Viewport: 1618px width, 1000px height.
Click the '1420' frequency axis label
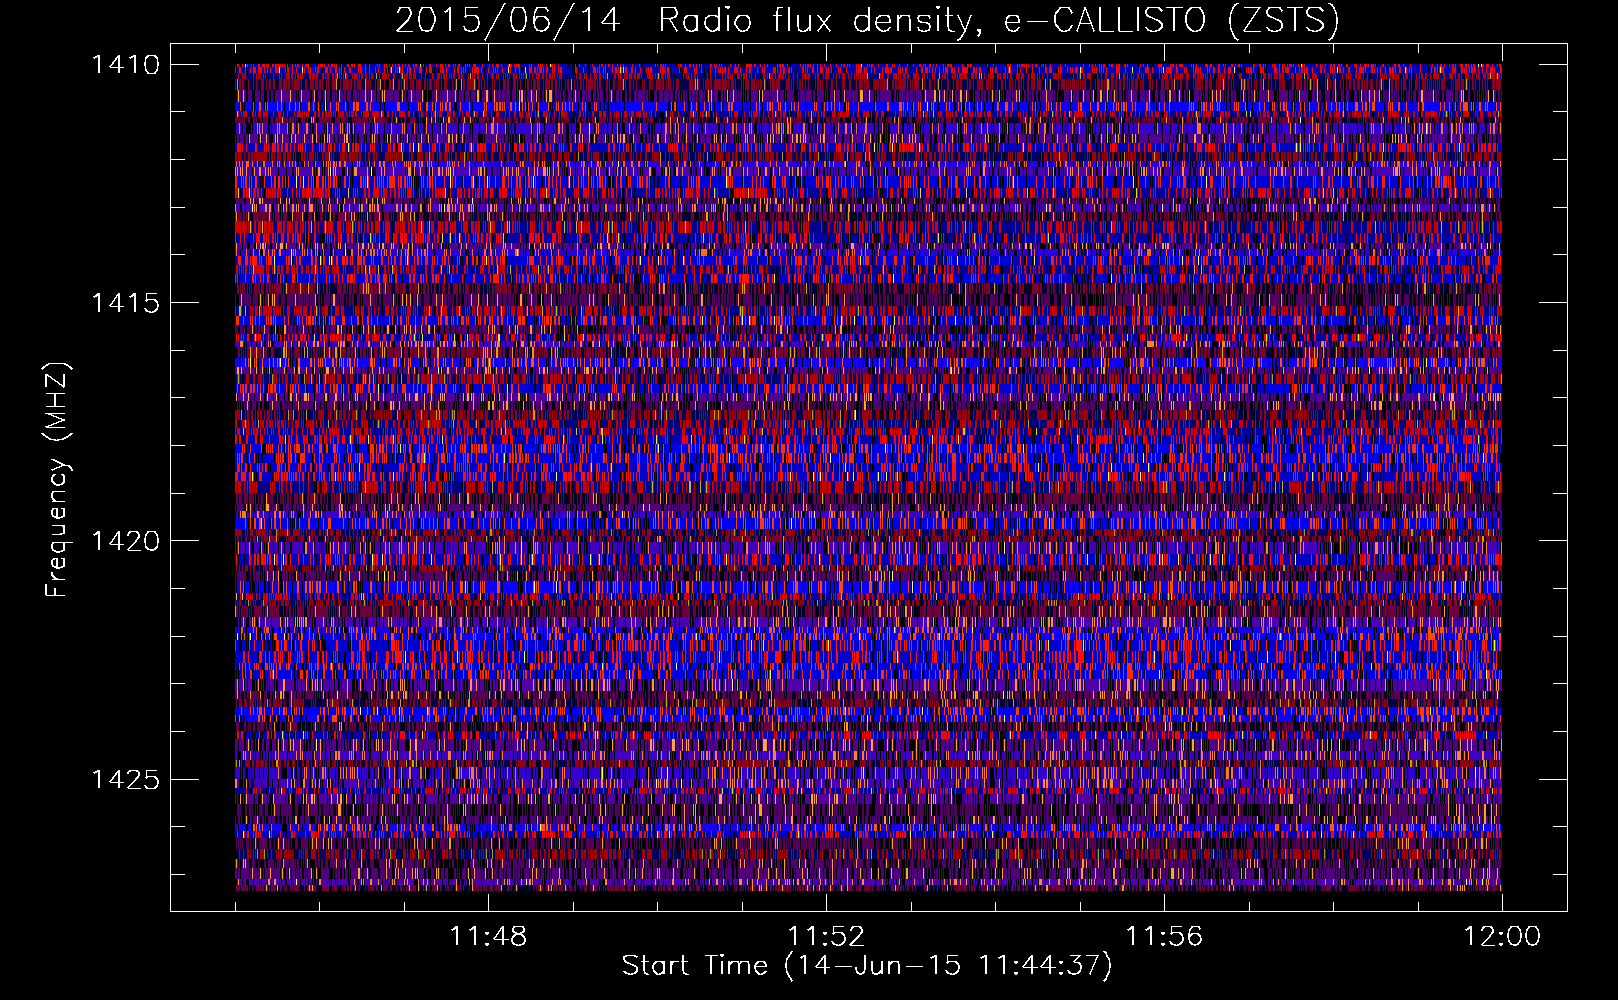point(125,541)
